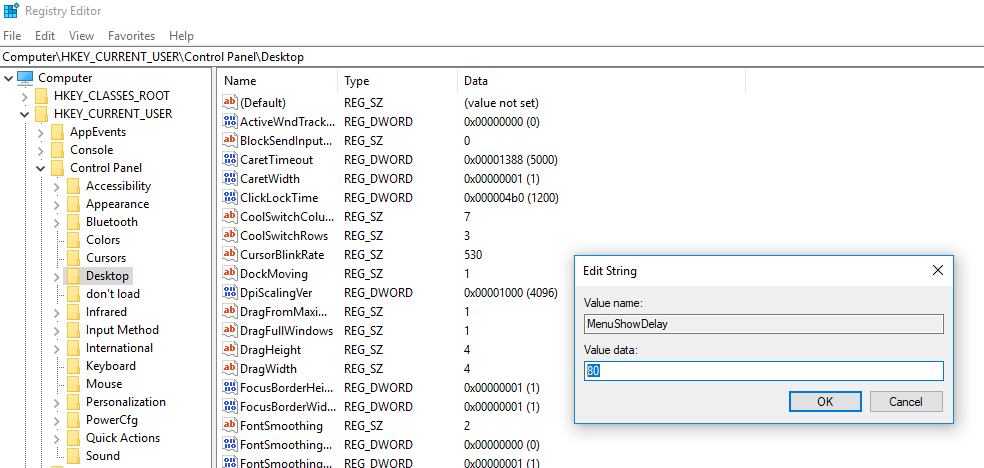Open the View menu
984x468 pixels.
click(x=82, y=36)
